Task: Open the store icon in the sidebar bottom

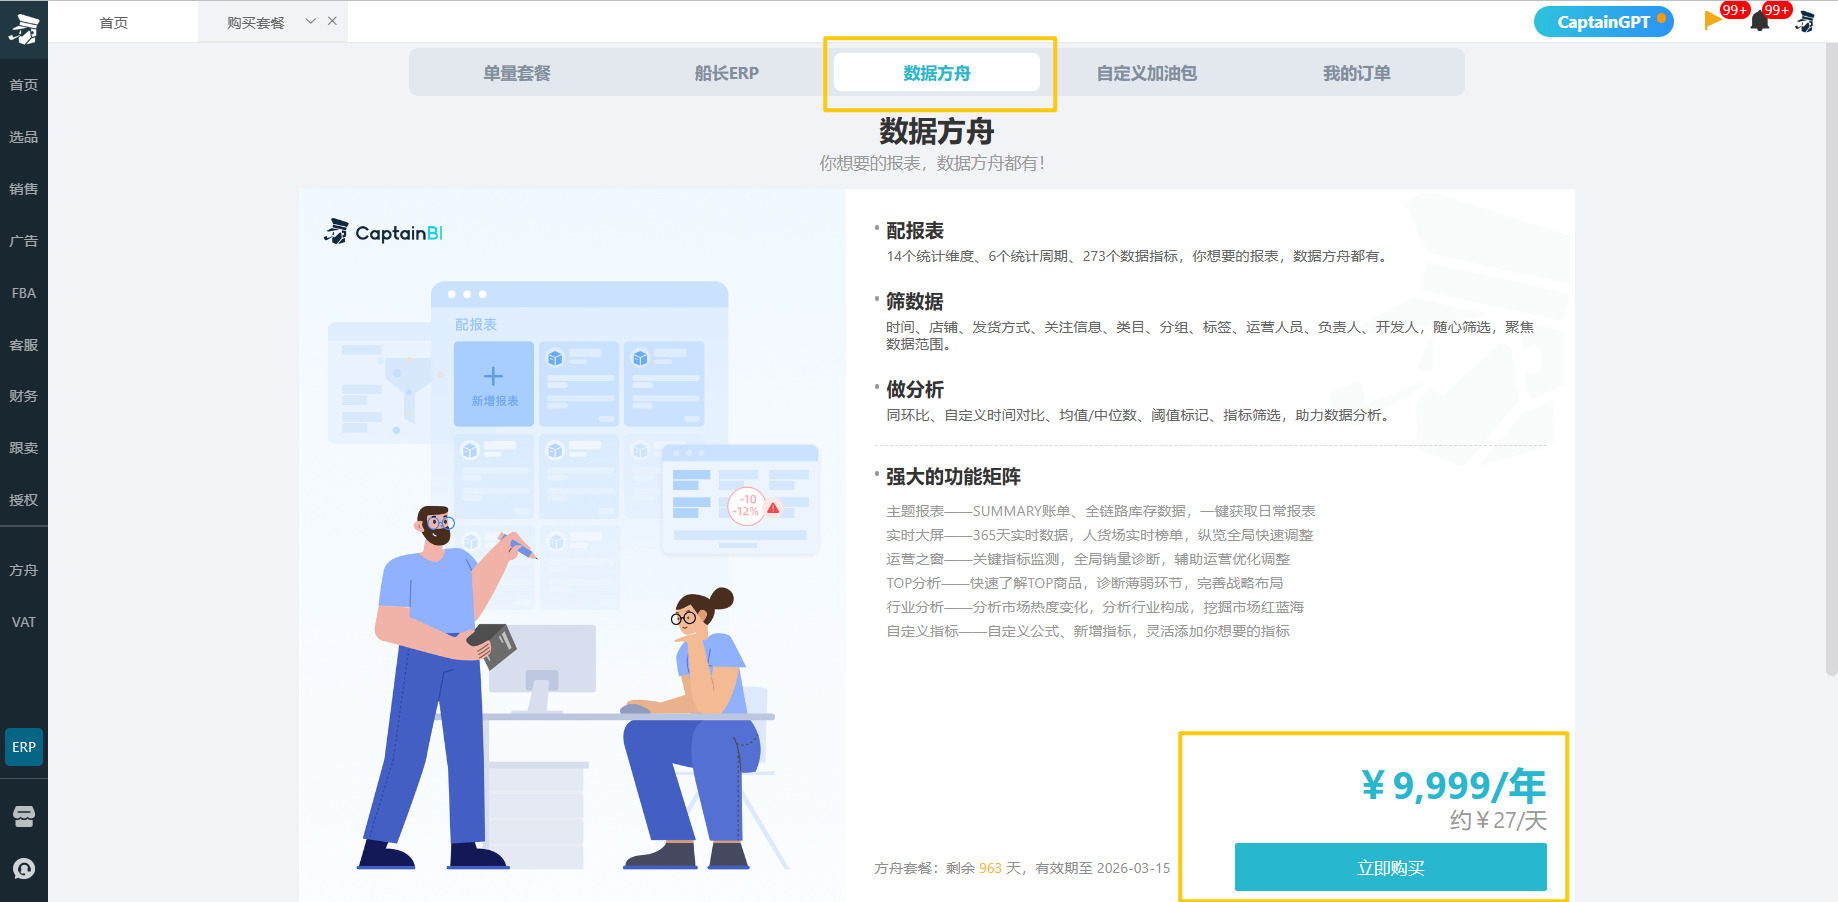Action: click(24, 816)
